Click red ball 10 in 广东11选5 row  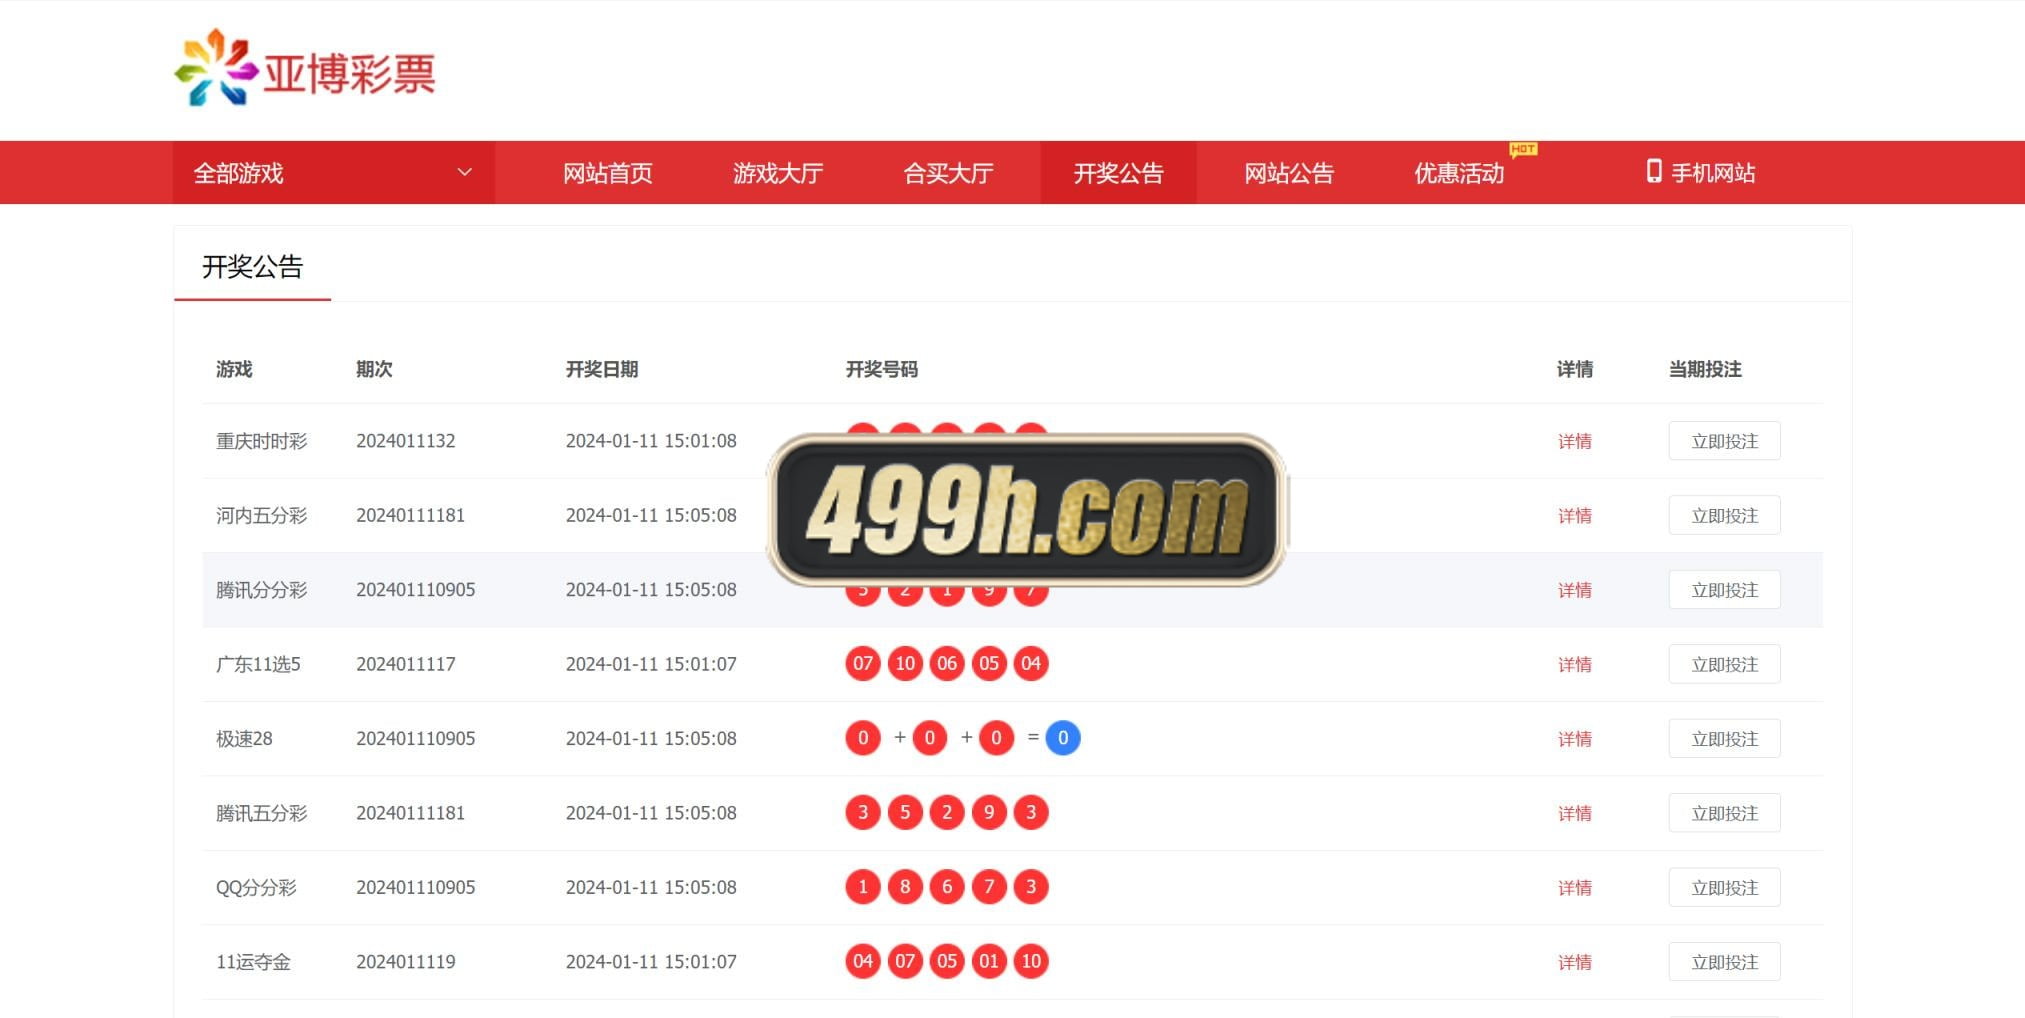(905, 663)
